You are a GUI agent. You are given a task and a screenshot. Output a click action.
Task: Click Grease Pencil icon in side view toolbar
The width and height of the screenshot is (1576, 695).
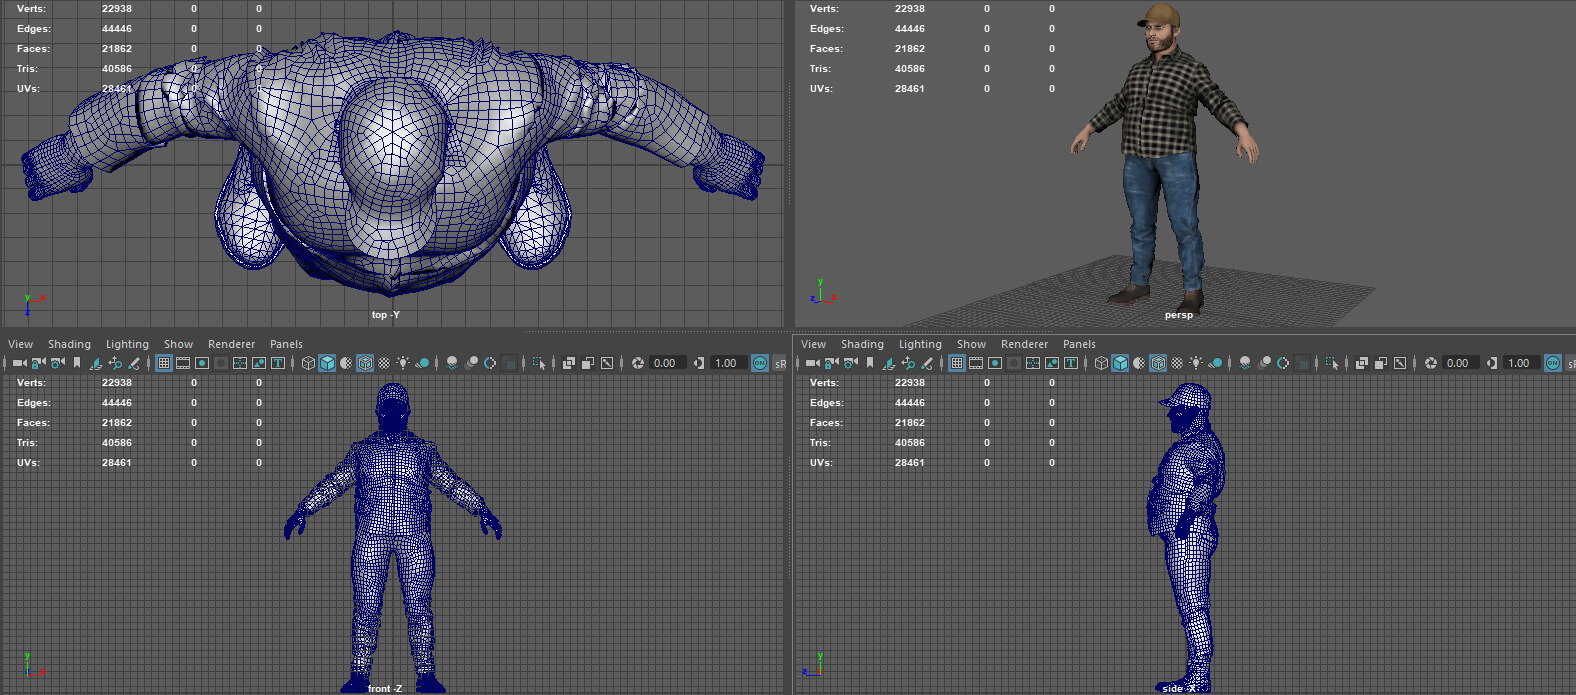[x=927, y=363]
